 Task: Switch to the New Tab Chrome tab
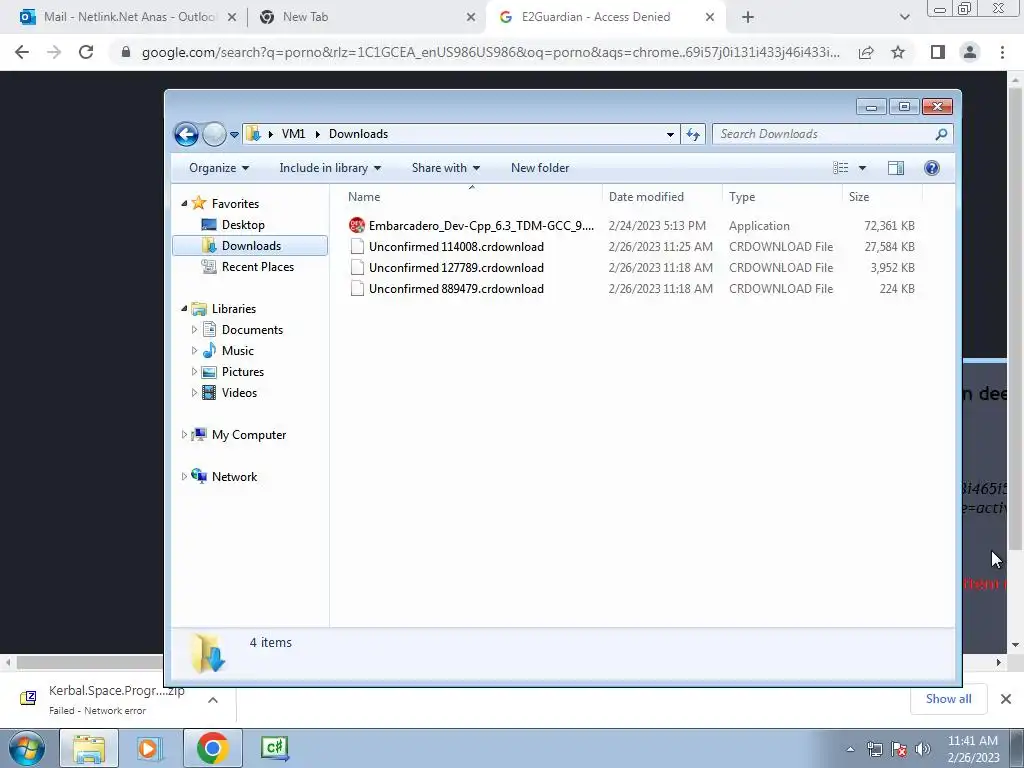tap(366, 17)
